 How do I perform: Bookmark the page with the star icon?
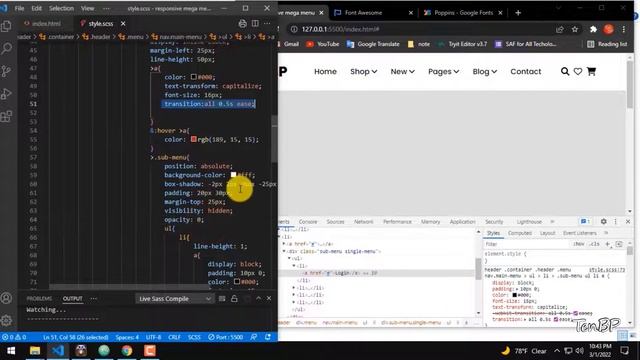[x=575, y=29]
